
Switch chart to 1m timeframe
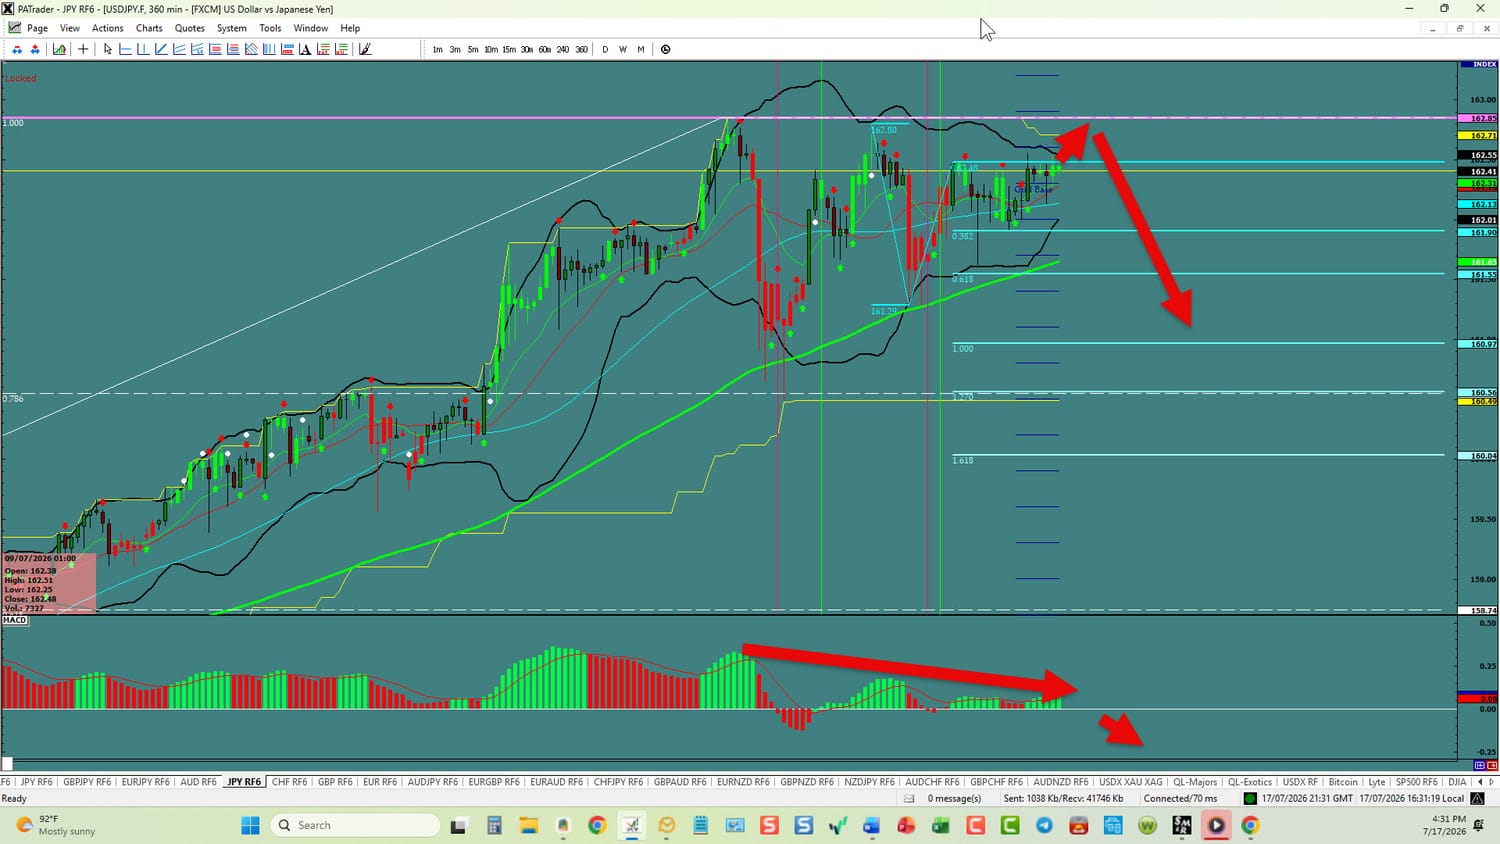437,49
